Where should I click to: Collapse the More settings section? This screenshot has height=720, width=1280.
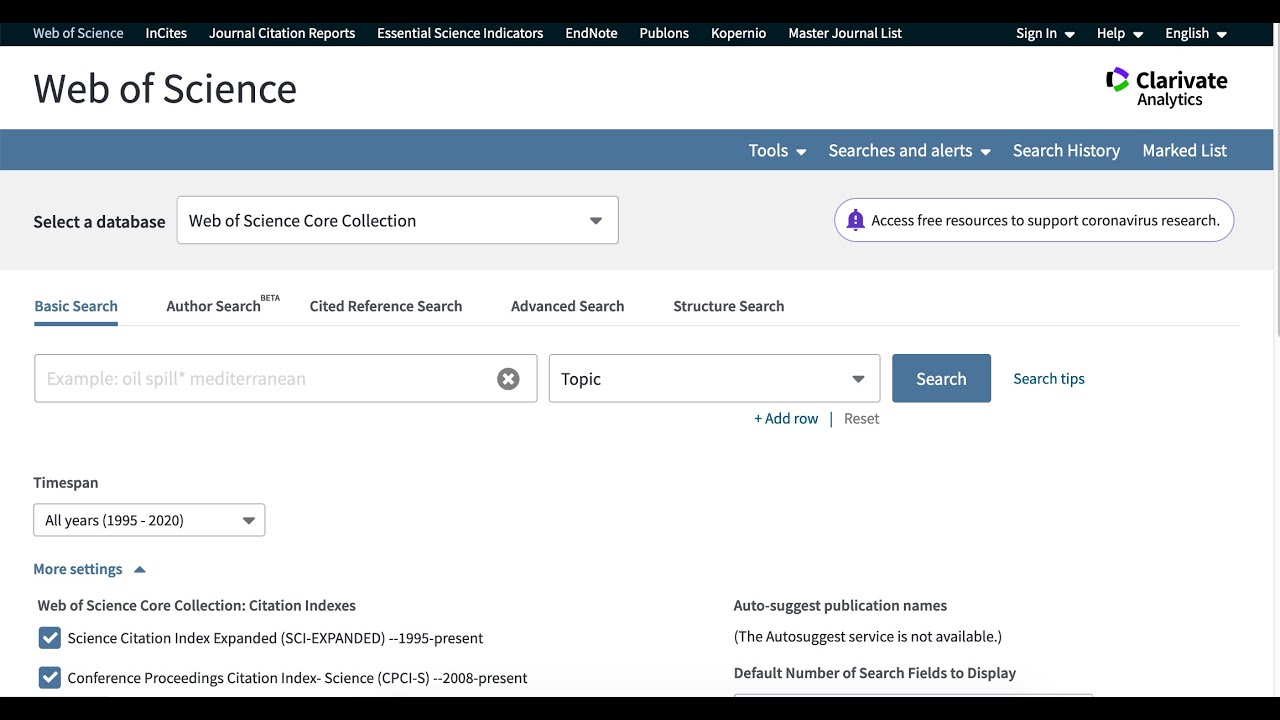pyautogui.click(x=89, y=569)
